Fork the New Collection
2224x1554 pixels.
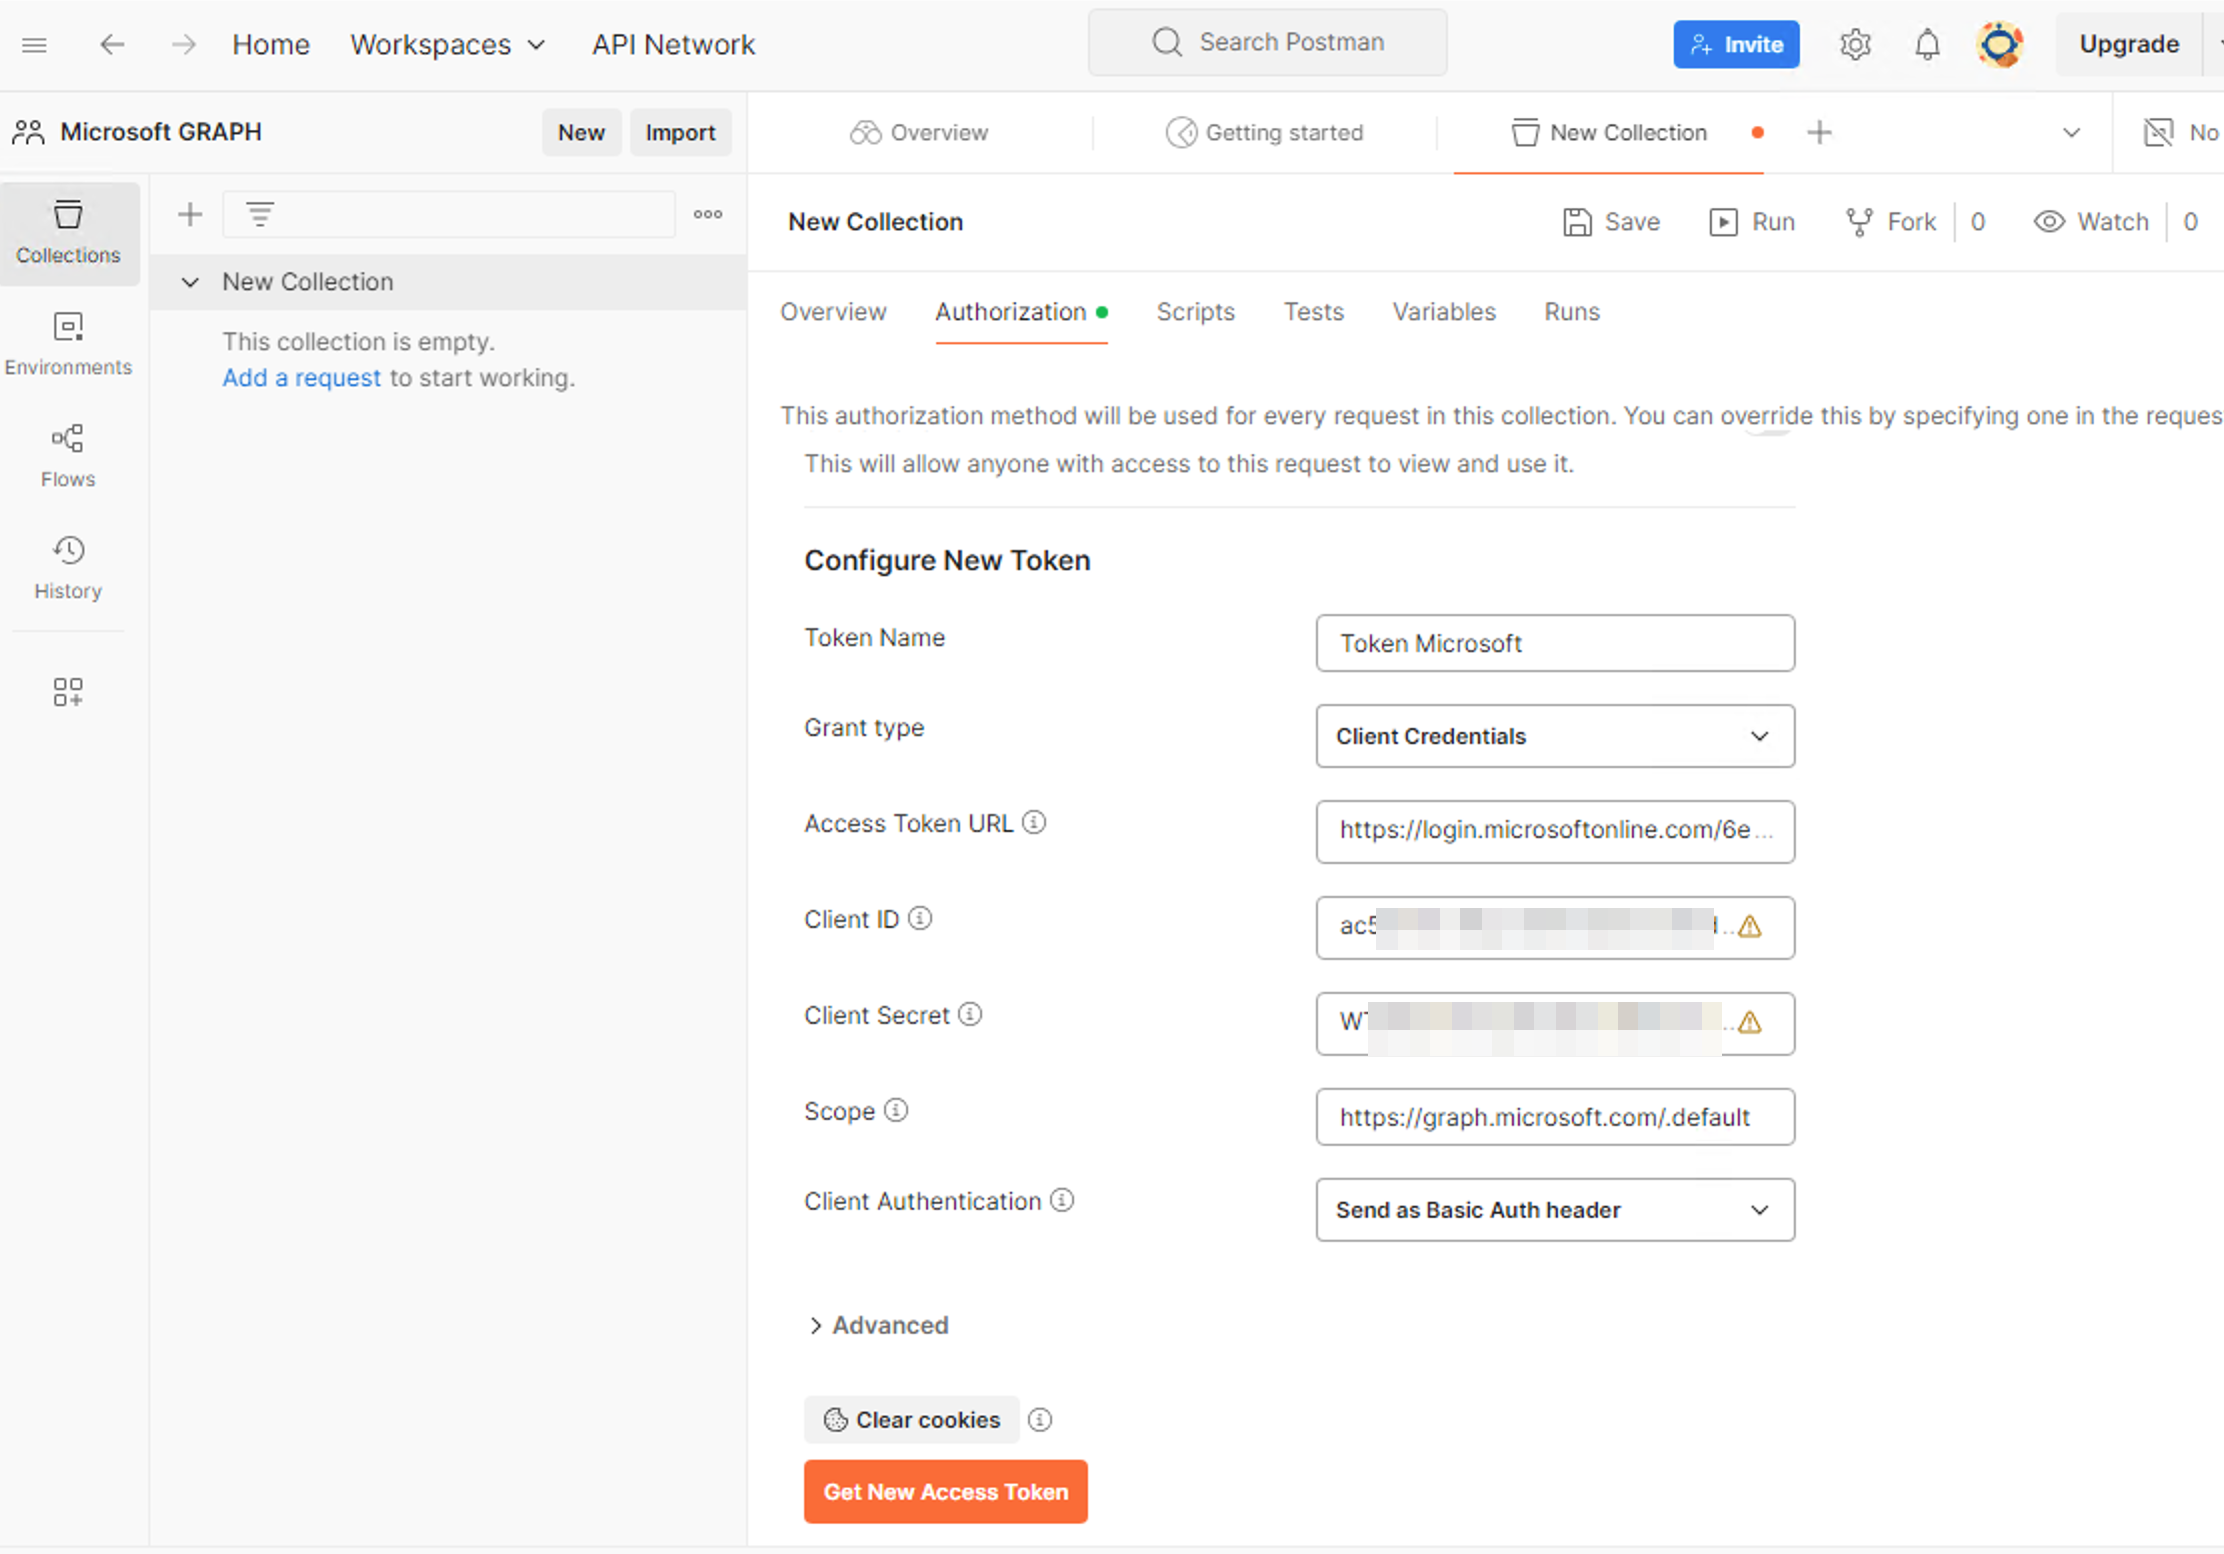click(1890, 222)
